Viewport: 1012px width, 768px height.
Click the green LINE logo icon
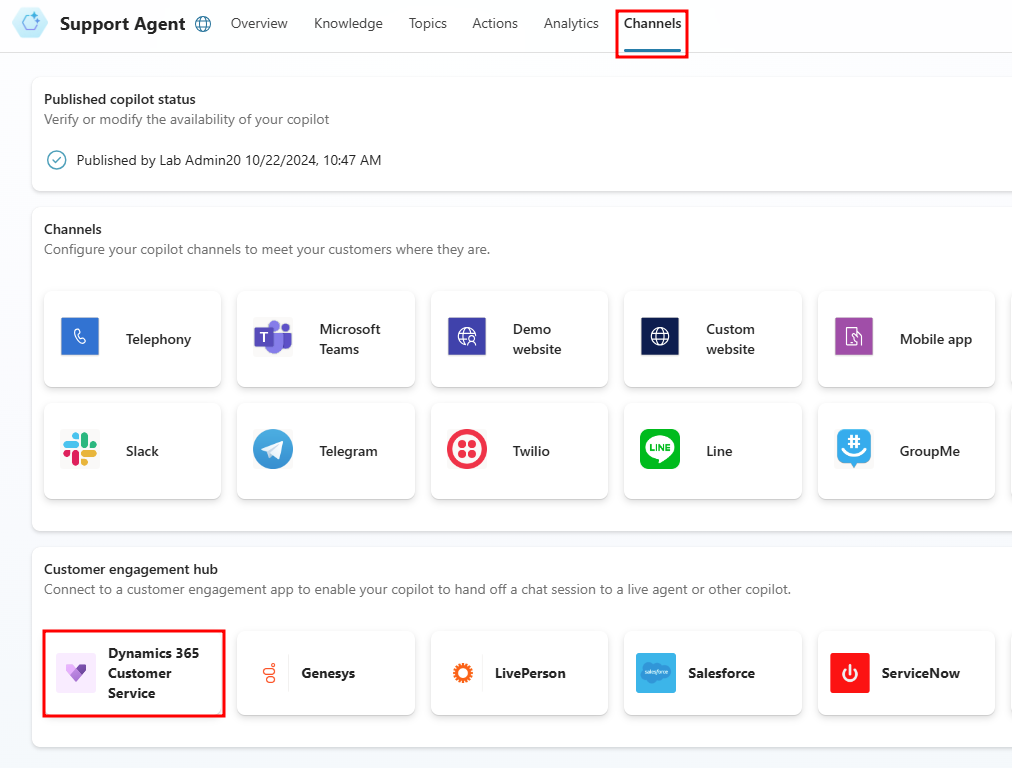[x=660, y=449]
